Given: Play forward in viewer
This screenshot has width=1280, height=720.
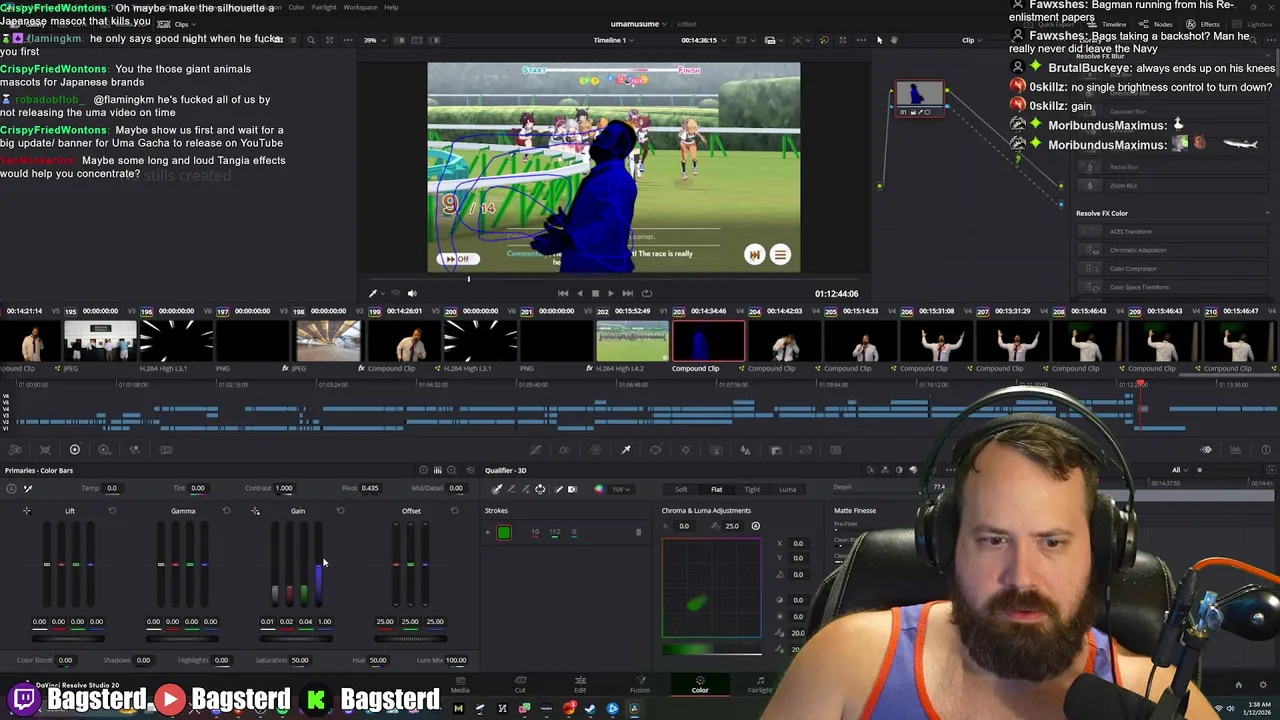Looking at the screenshot, I should point(611,293).
